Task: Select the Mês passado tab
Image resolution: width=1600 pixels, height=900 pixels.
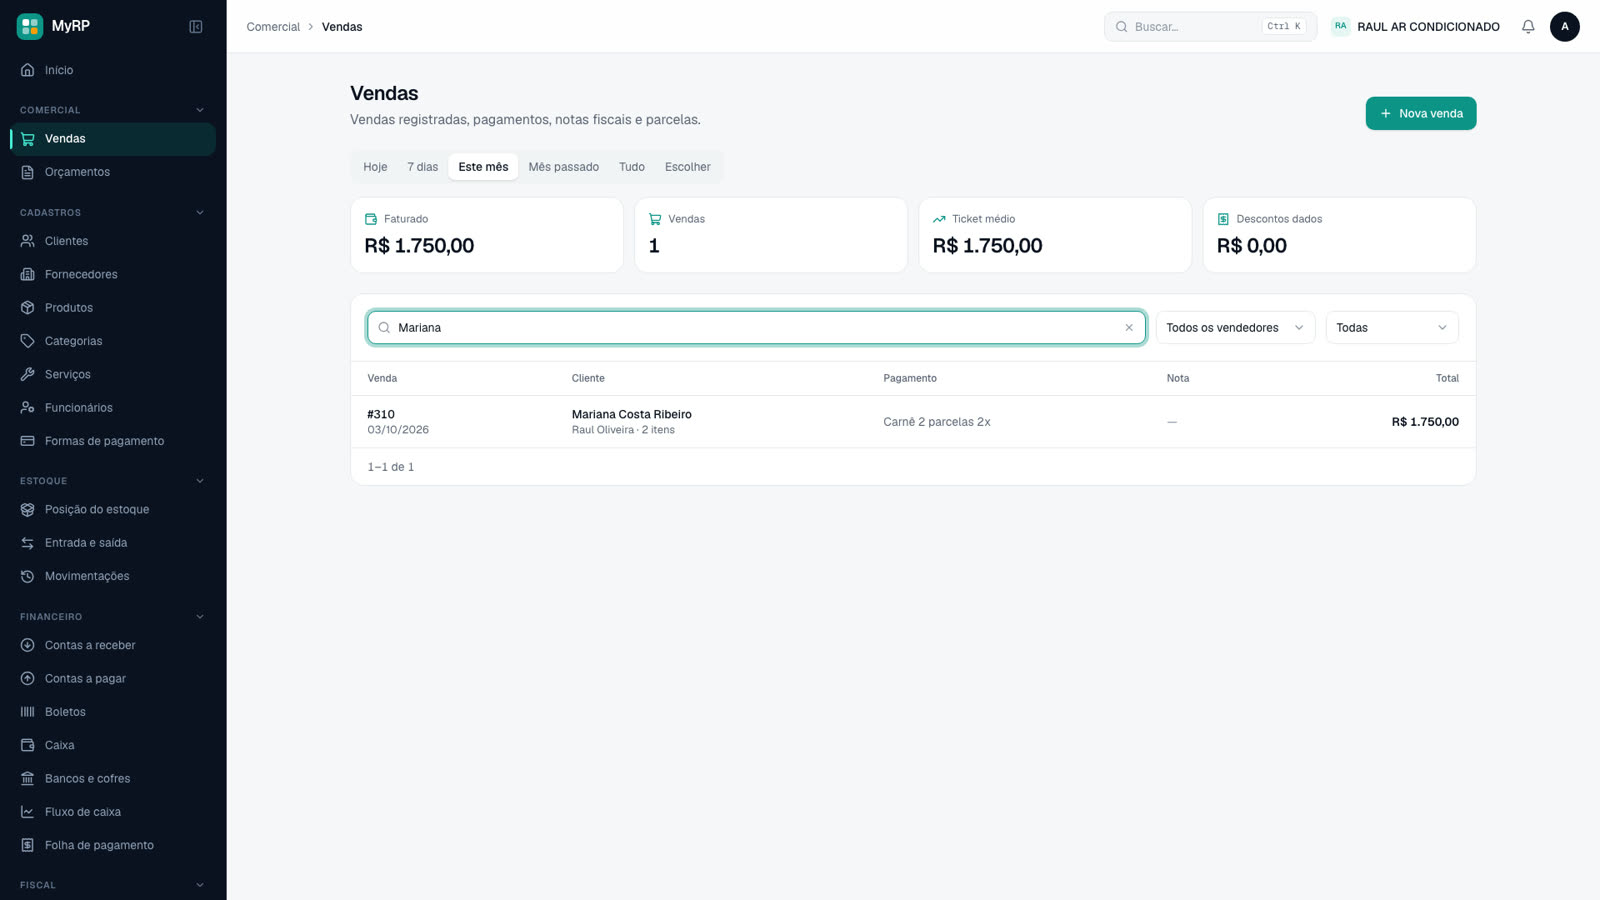Action: [564, 167]
